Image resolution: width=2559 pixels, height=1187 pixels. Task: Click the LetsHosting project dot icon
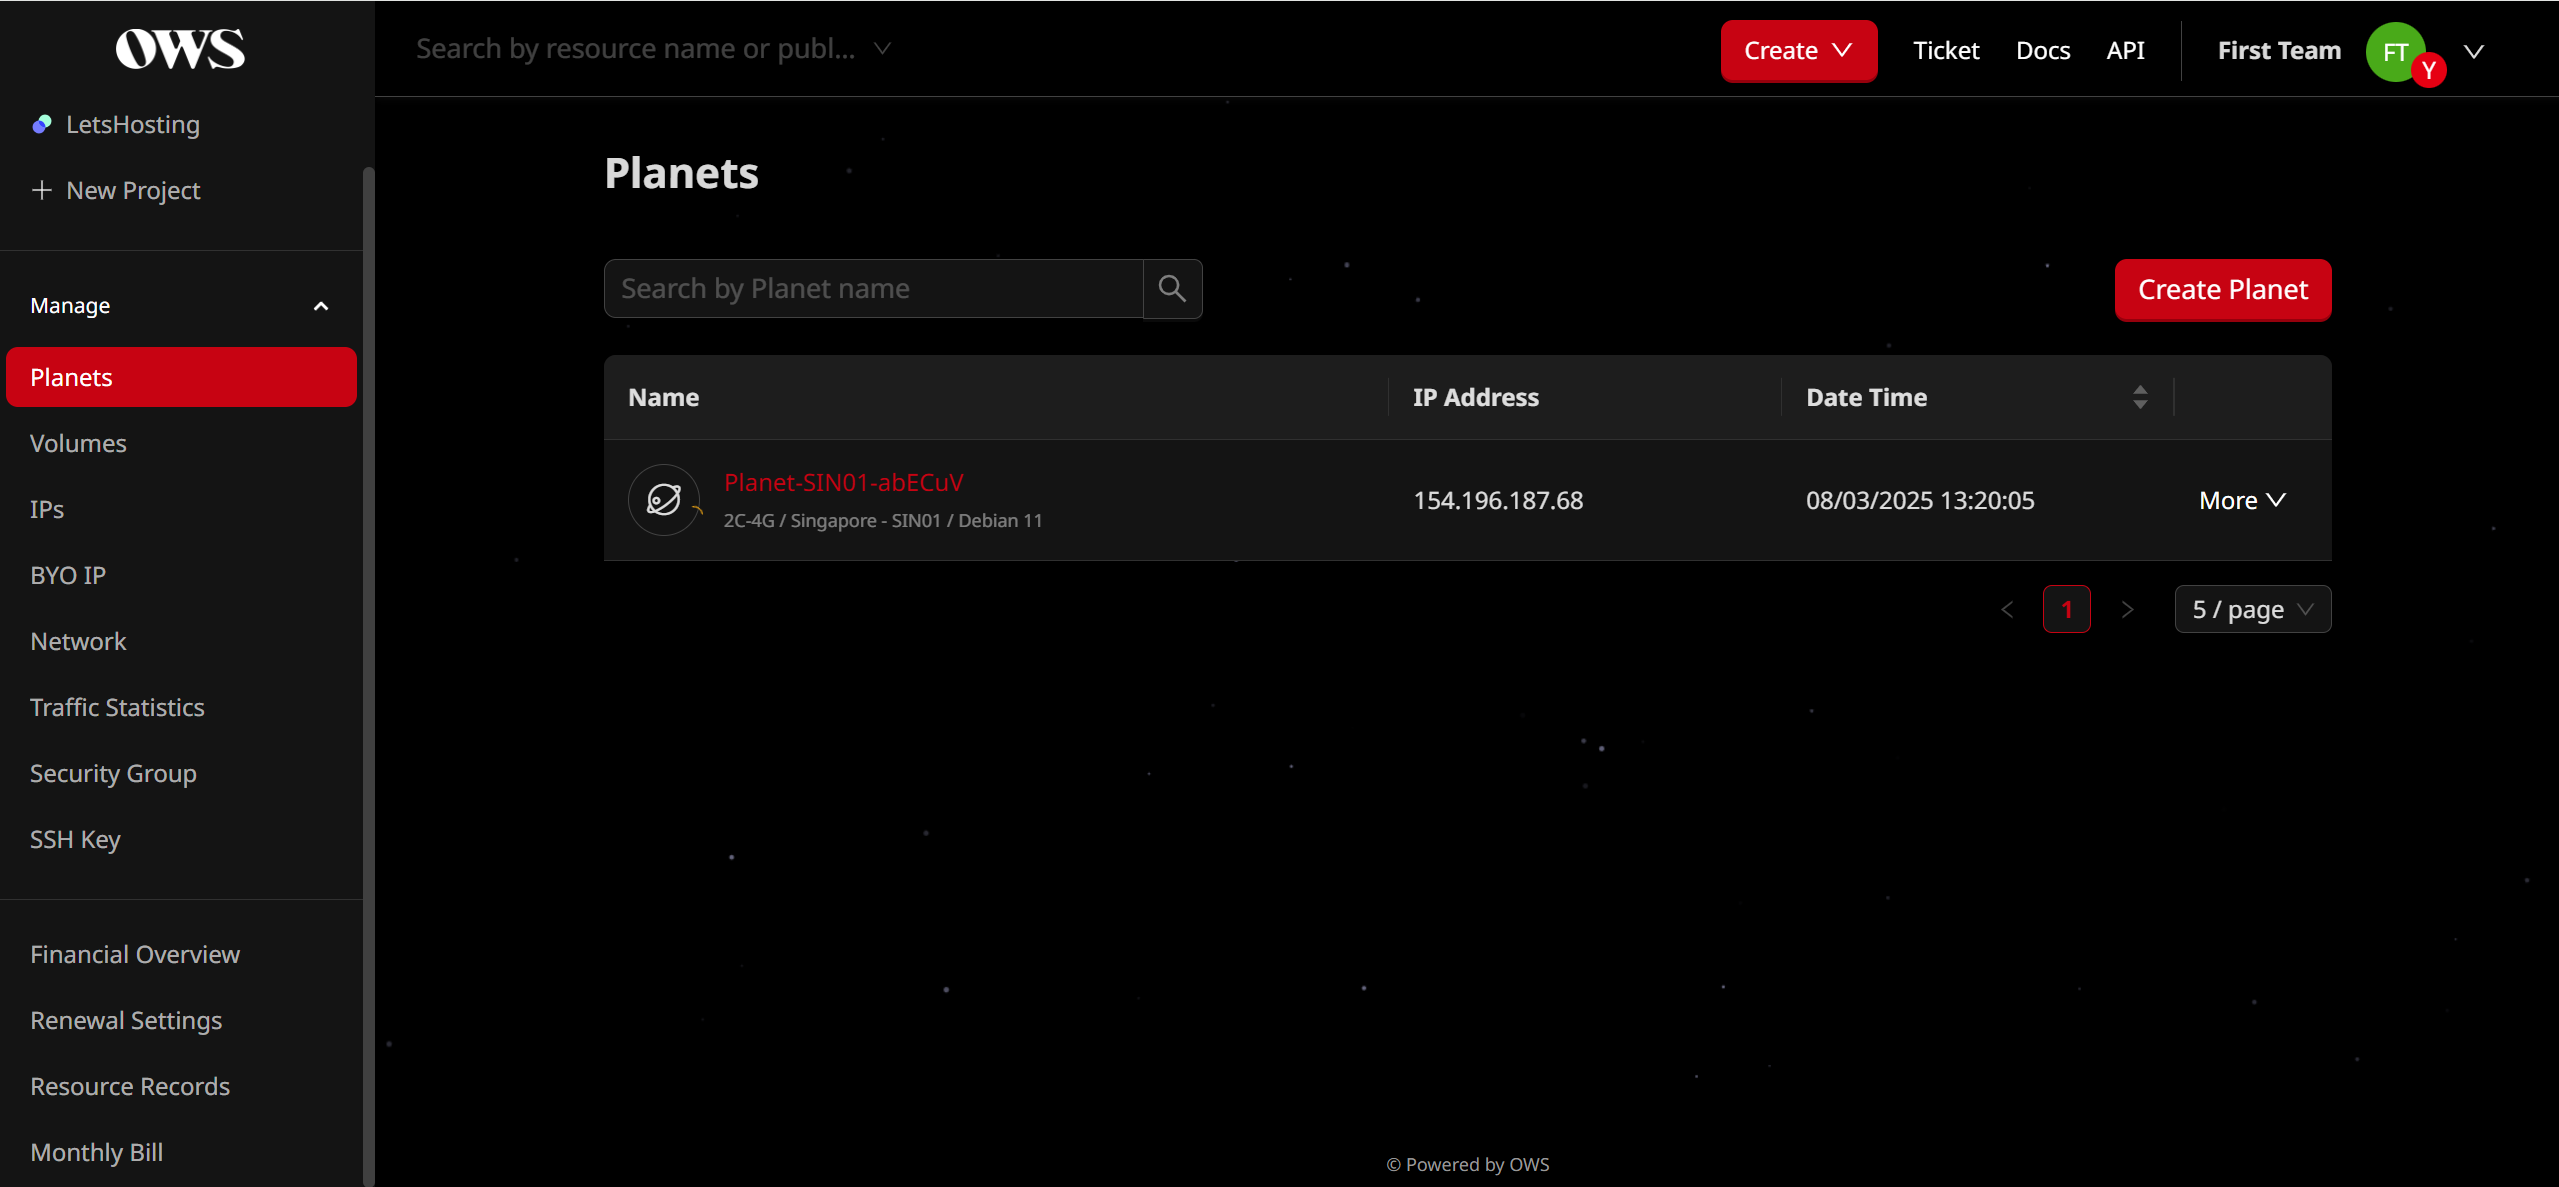click(42, 124)
